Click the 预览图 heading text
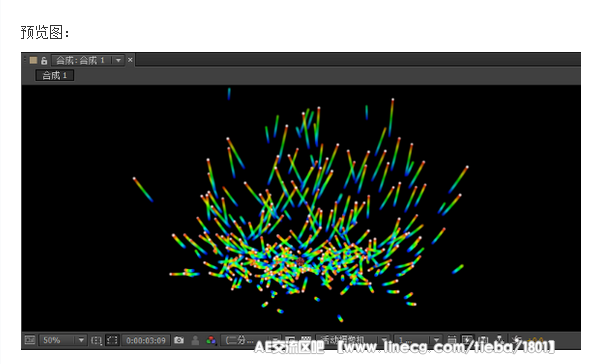590x364 pixels. tap(45, 32)
